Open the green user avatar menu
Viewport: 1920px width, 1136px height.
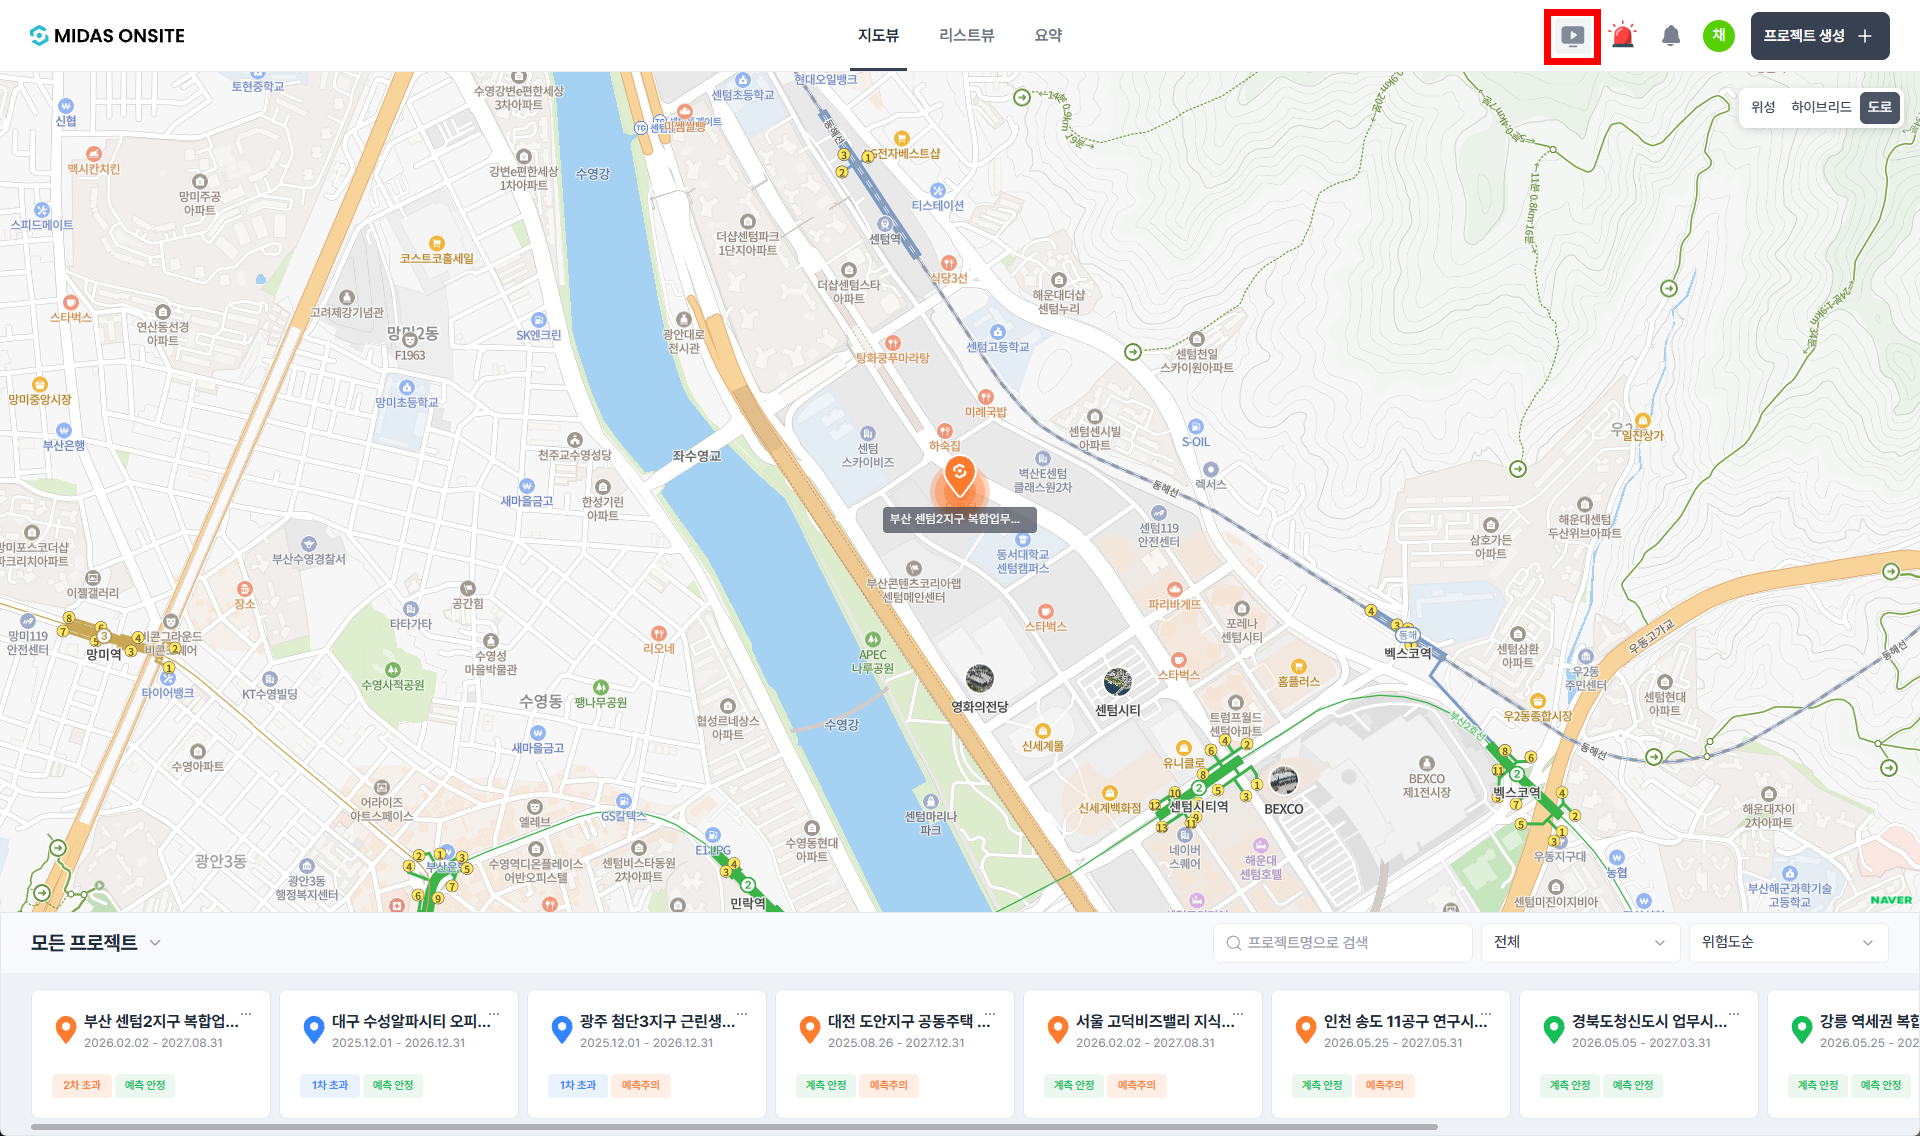pyautogui.click(x=1718, y=36)
